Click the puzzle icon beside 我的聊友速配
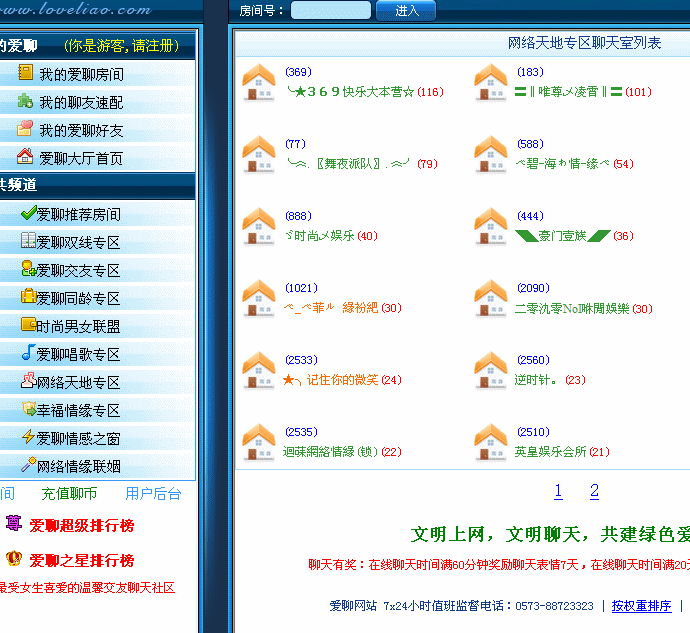Image resolution: width=690 pixels, height=633 pixels. (25, 101)
